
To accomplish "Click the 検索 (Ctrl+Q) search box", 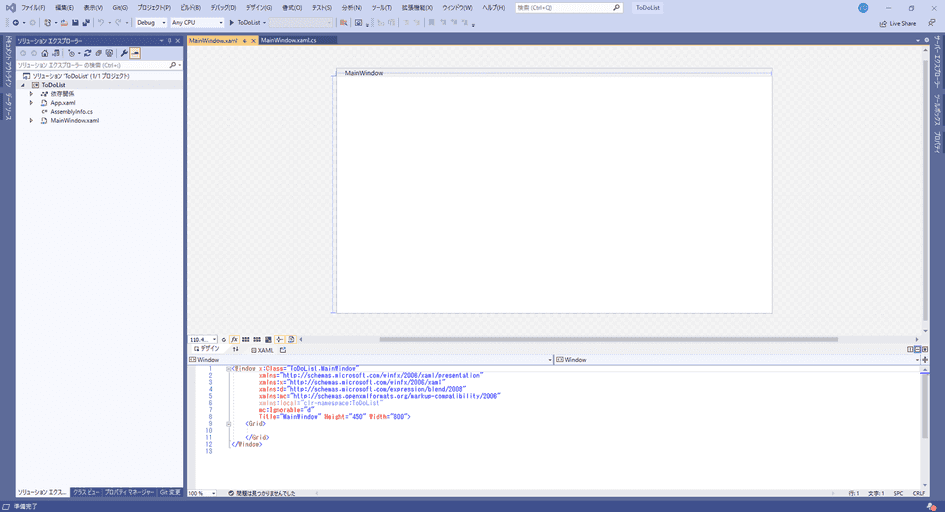I will coord(568,8).
